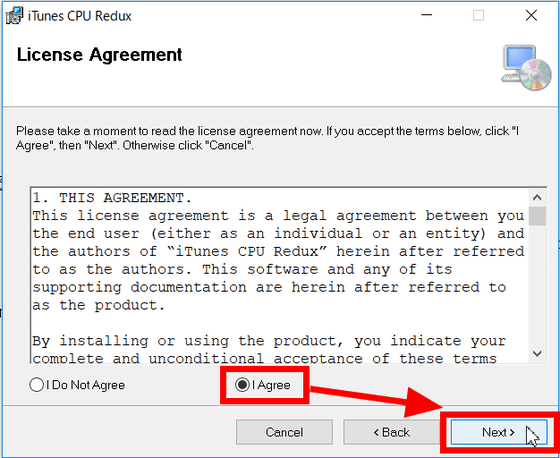The width and height of the screenshot is (560, 458).
Task: Click the "iTunes CPU Redux" window title text
Action: [x=80, y=16]
